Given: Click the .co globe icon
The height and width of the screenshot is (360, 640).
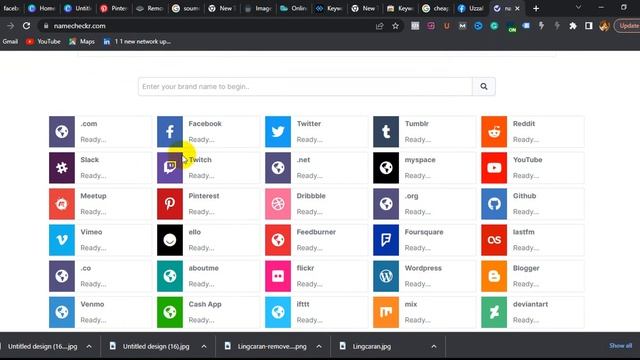Looking at the screenshot, I should (x=62, y=276).
